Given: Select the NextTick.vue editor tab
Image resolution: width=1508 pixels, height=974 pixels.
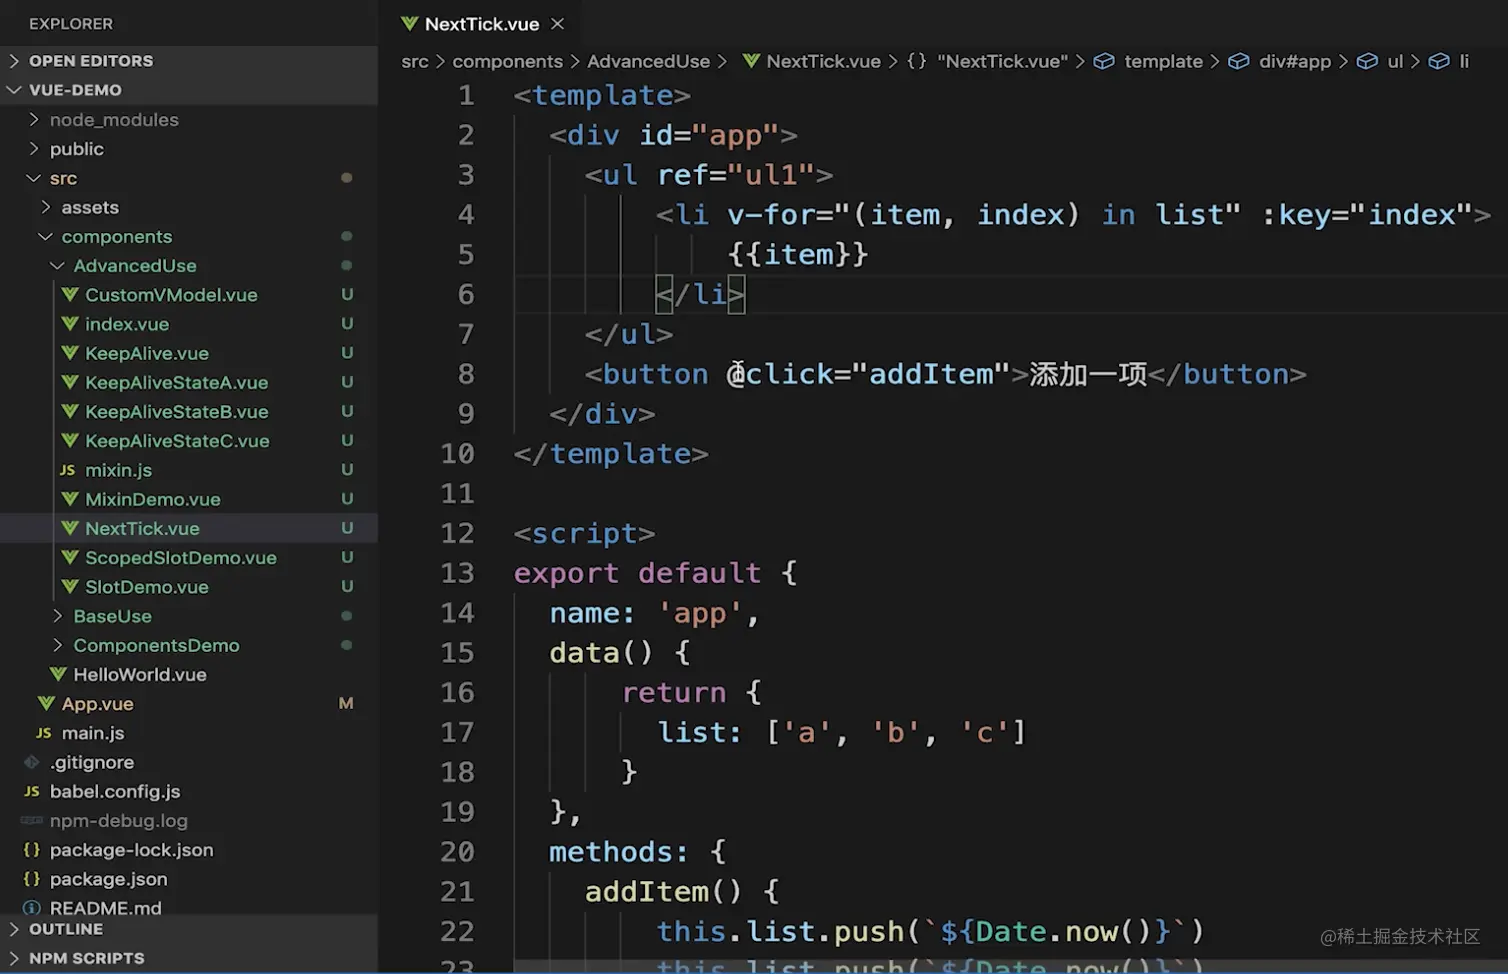Looking at the screenshot, I should point(482,24).
